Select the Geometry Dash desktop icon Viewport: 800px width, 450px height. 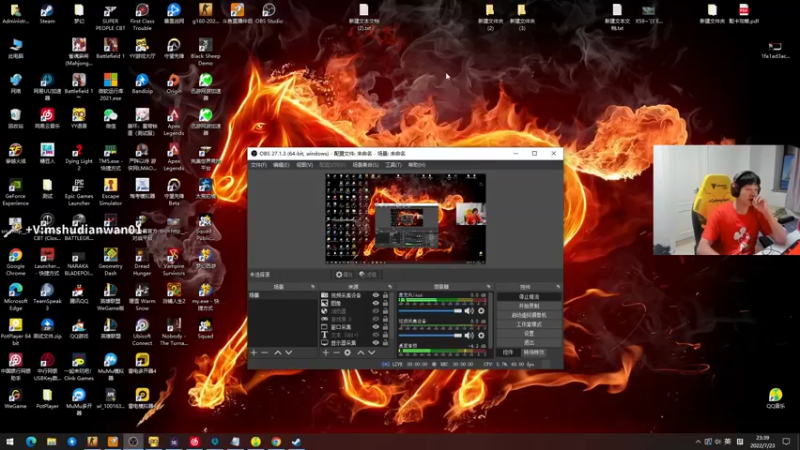tap(110, 262)
